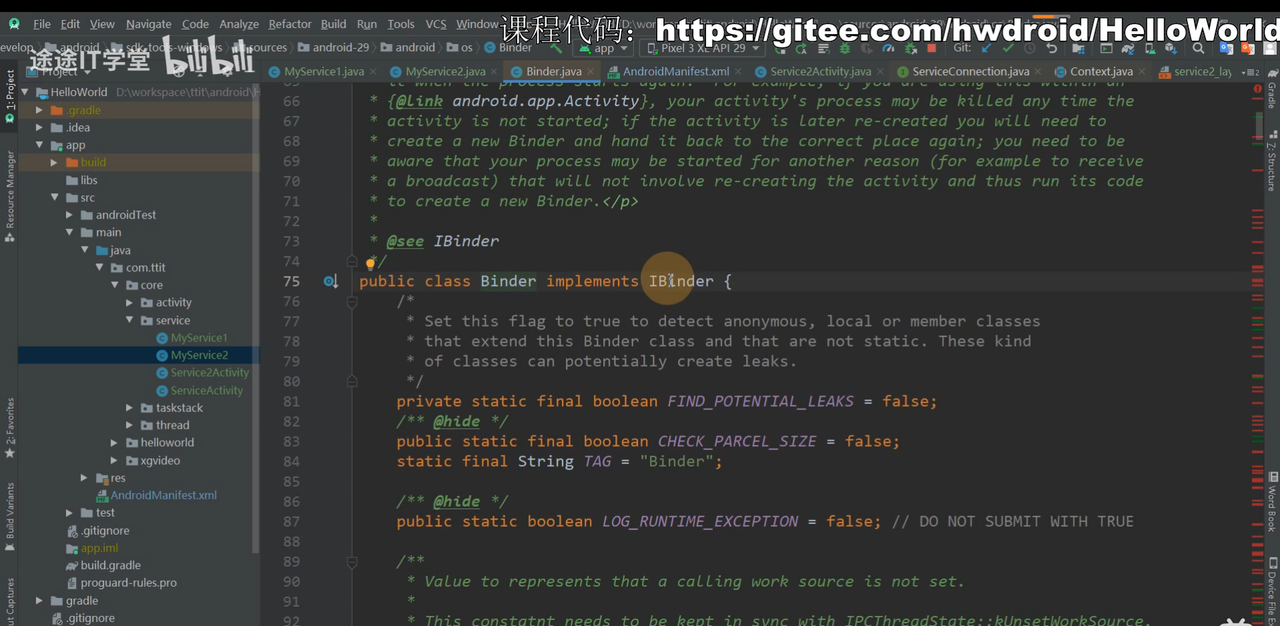Switch to MyService2.java tab
Image resolution: width=1280 pixels, height=626 pixels.
445,71
